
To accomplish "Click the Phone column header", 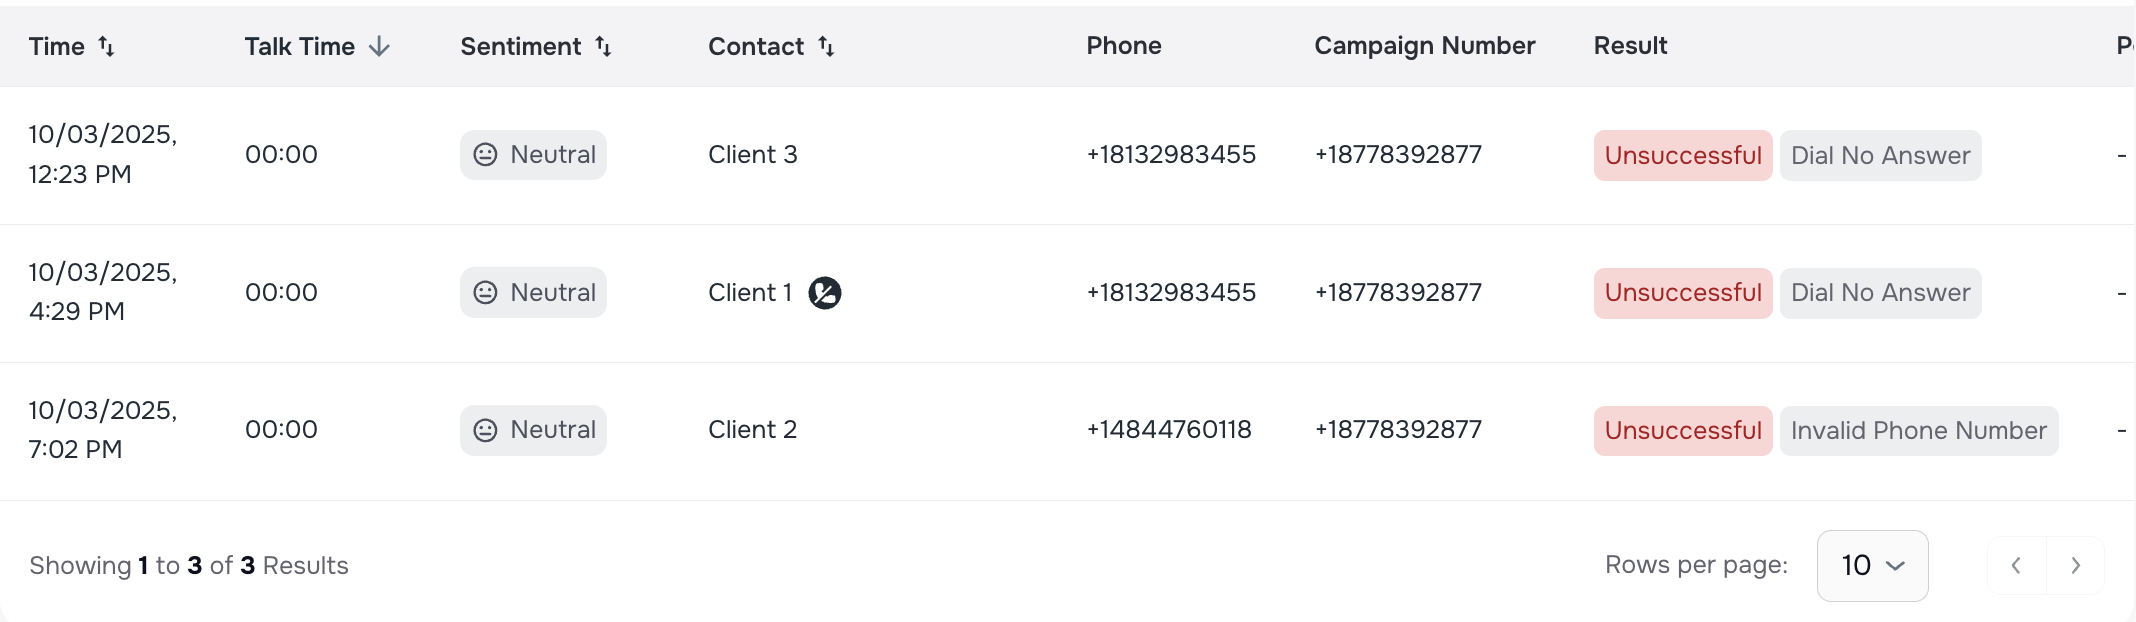I will [x=1124, y=46].
